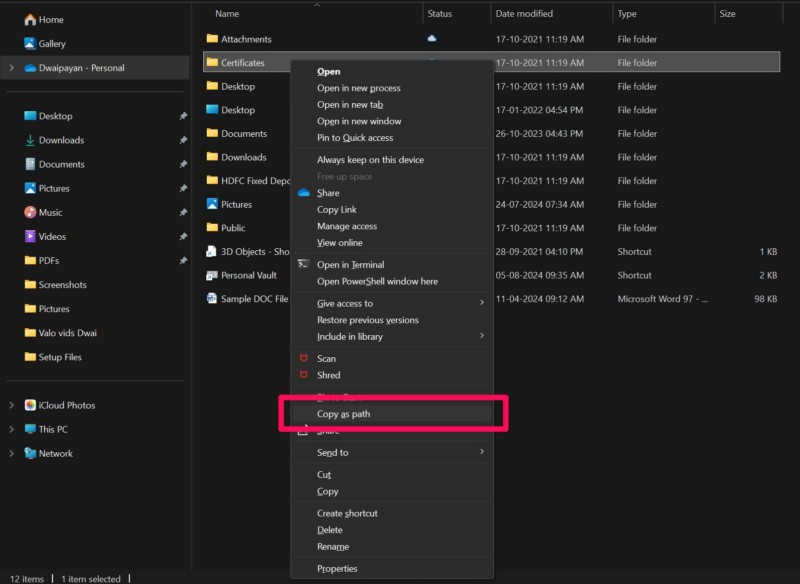This screenshot has height=584, width=800.
Task: Click the Gallery icon in sidebar
Action: [x=30, y=44]
